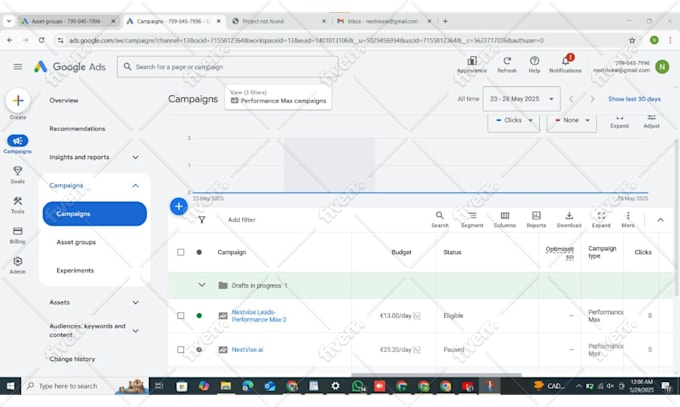Open the Appearance icon in header
This screenshot has width=680, height=407.
472,61
